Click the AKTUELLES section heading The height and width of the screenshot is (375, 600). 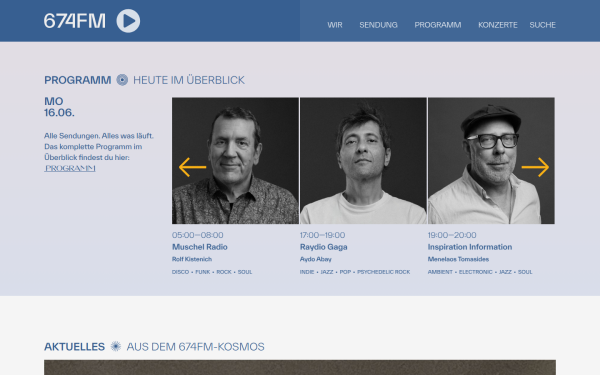[x=74, y=347]
